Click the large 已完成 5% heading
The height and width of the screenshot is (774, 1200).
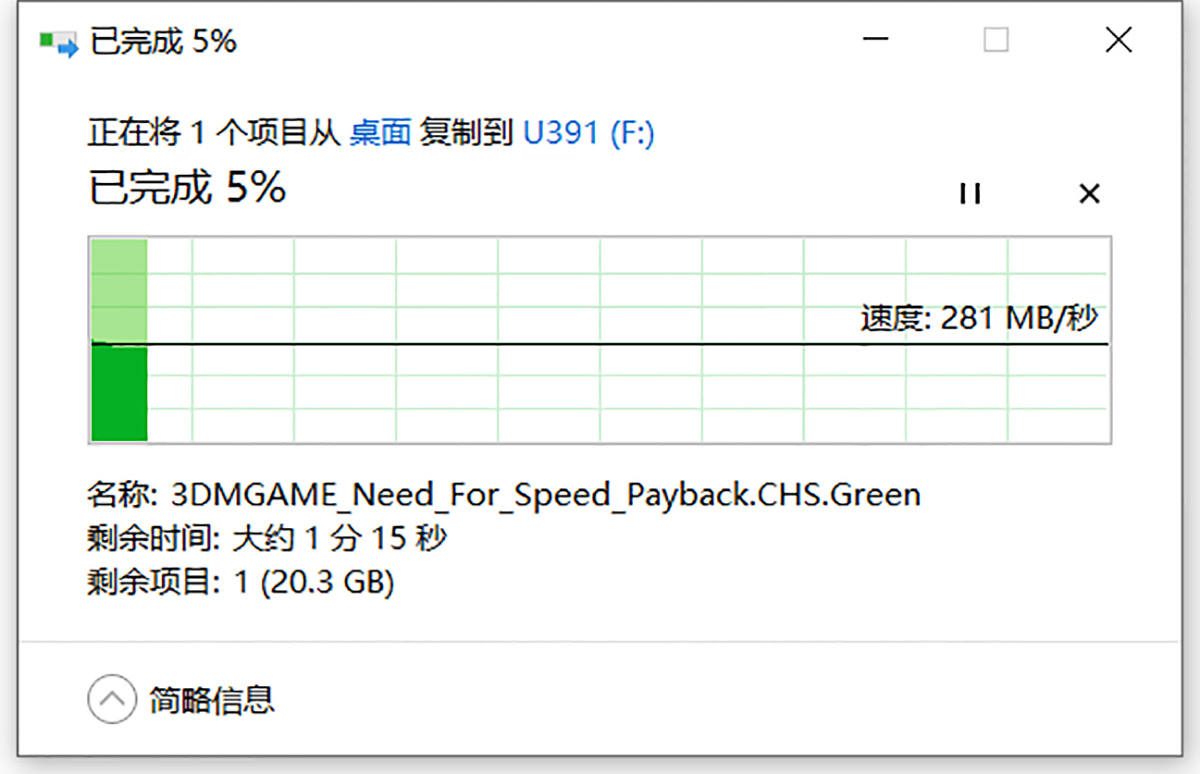click(188, 188)
